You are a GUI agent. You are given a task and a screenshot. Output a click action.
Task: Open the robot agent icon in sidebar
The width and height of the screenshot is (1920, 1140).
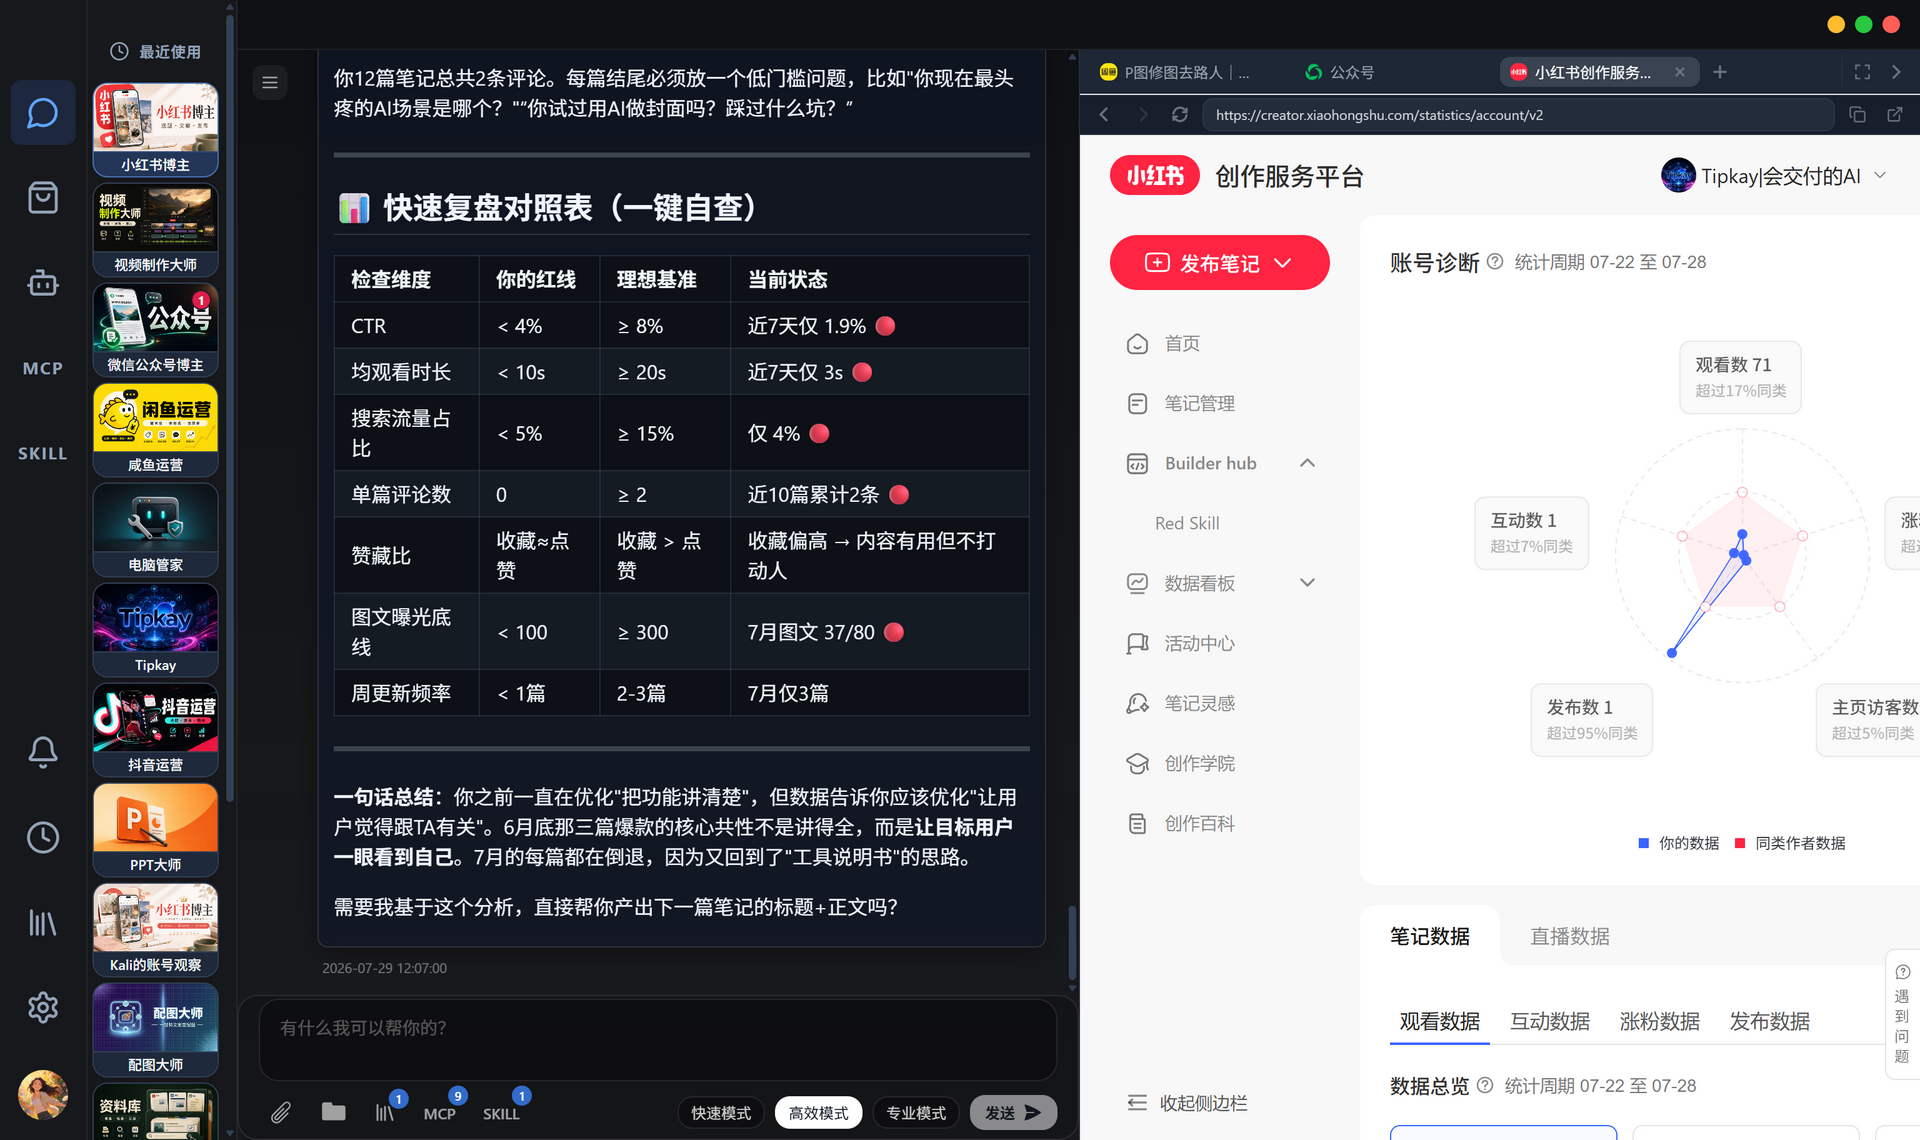click(42, 283)
